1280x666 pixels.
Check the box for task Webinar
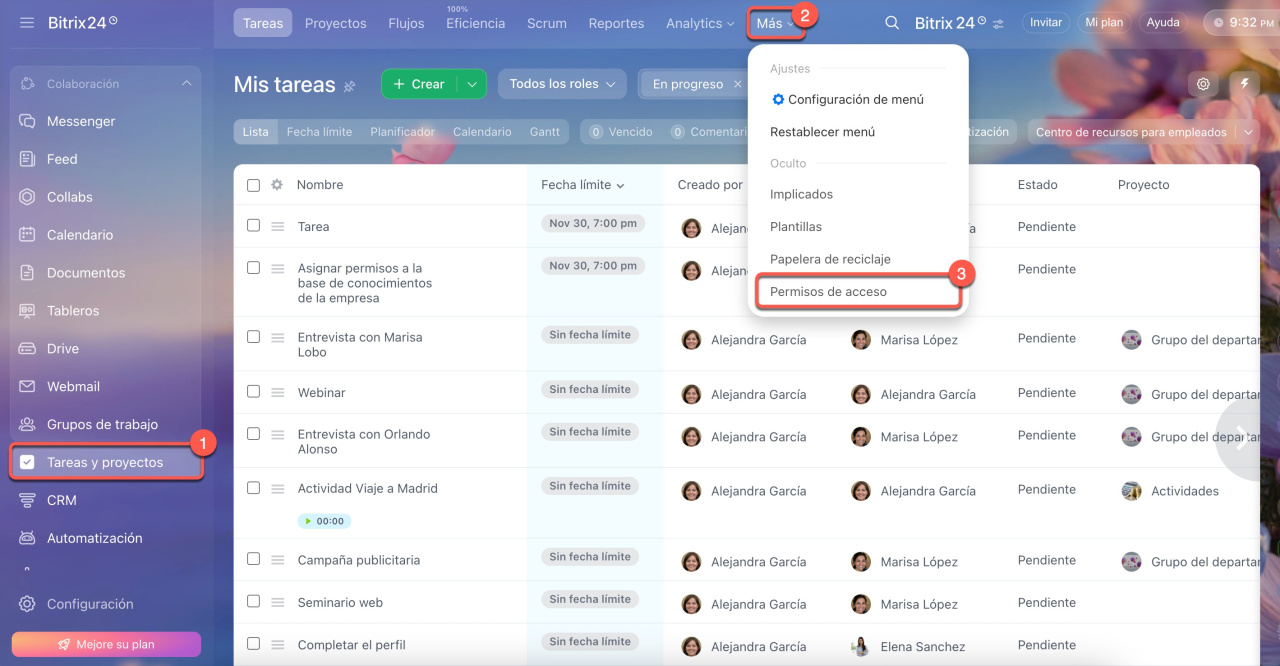coord(253,392)
